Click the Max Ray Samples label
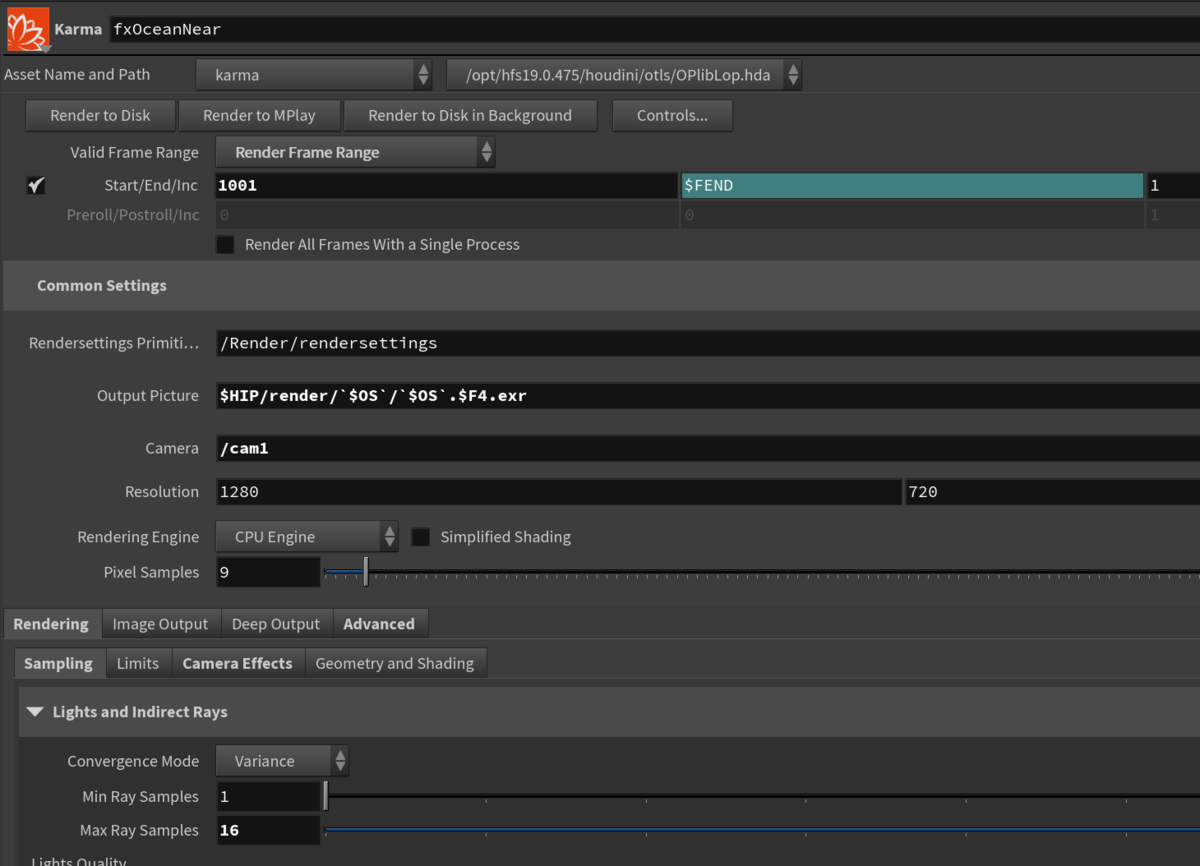 coord(139,830)
